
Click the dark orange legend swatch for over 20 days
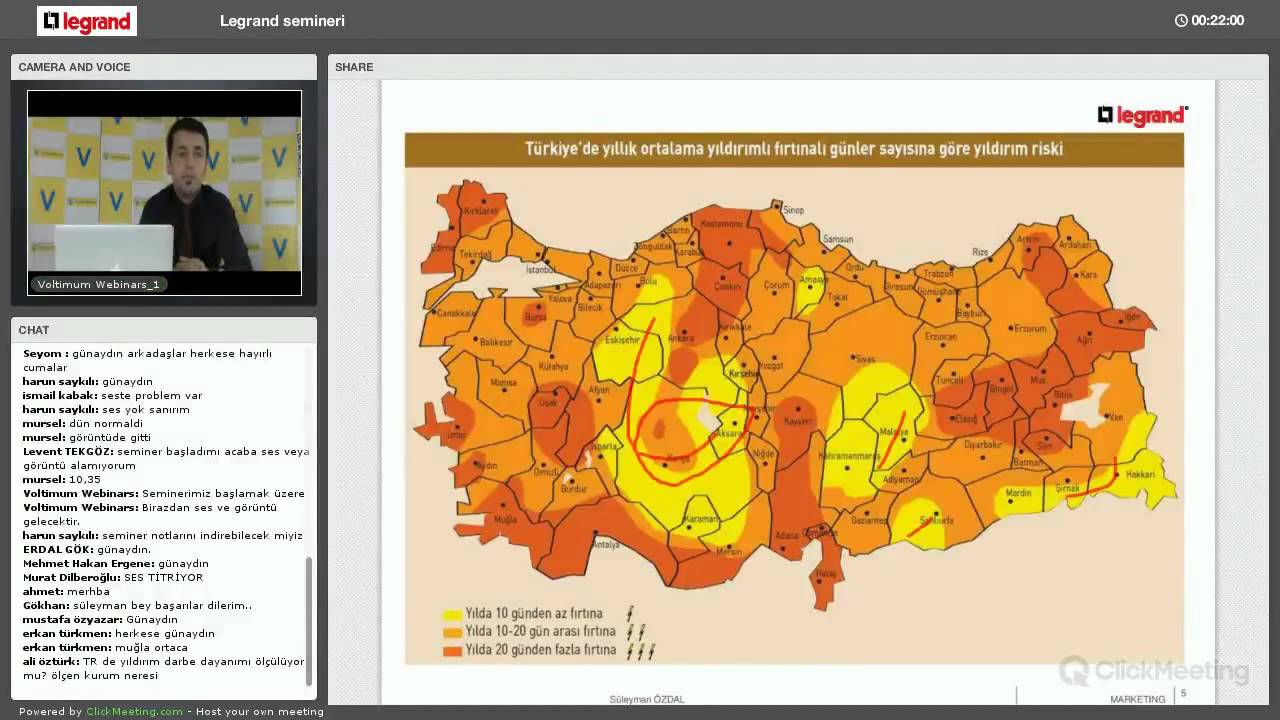tap(451, 650)
